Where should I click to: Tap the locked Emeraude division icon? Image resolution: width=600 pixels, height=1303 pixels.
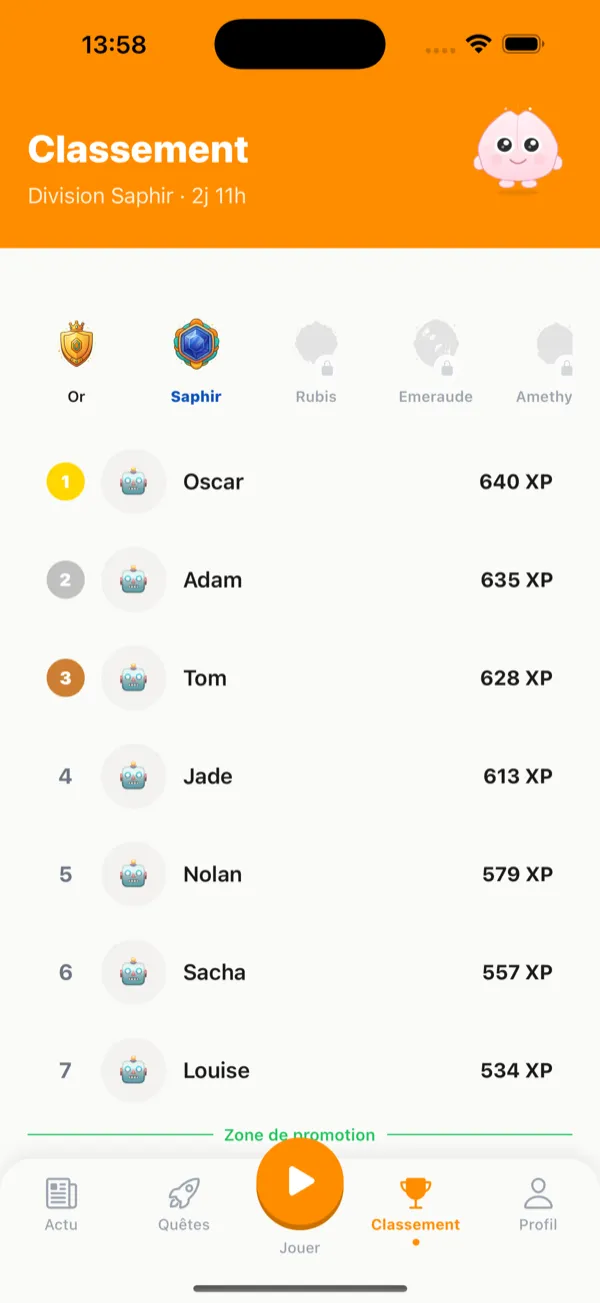coord(436,346)
